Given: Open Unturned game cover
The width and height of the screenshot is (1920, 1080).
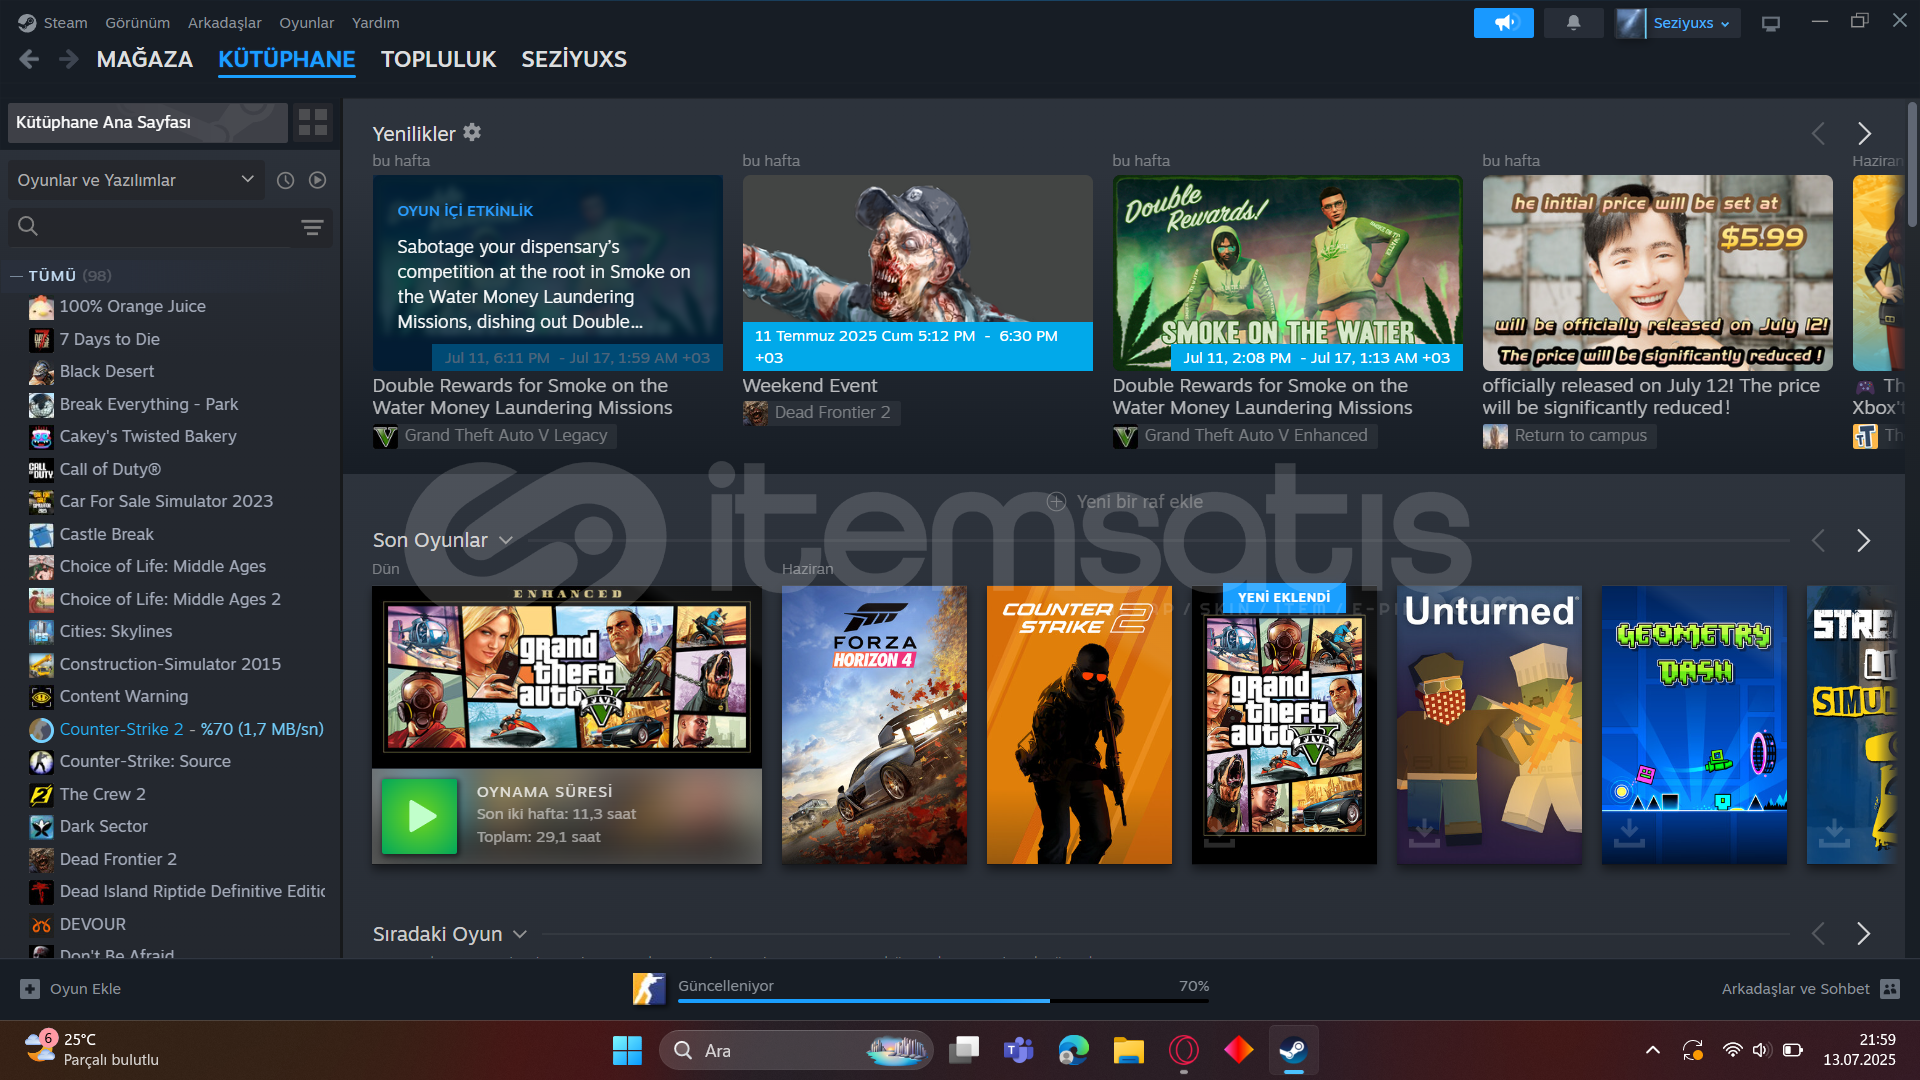Looking at the screenshot, I should (x=1489, y=725).
